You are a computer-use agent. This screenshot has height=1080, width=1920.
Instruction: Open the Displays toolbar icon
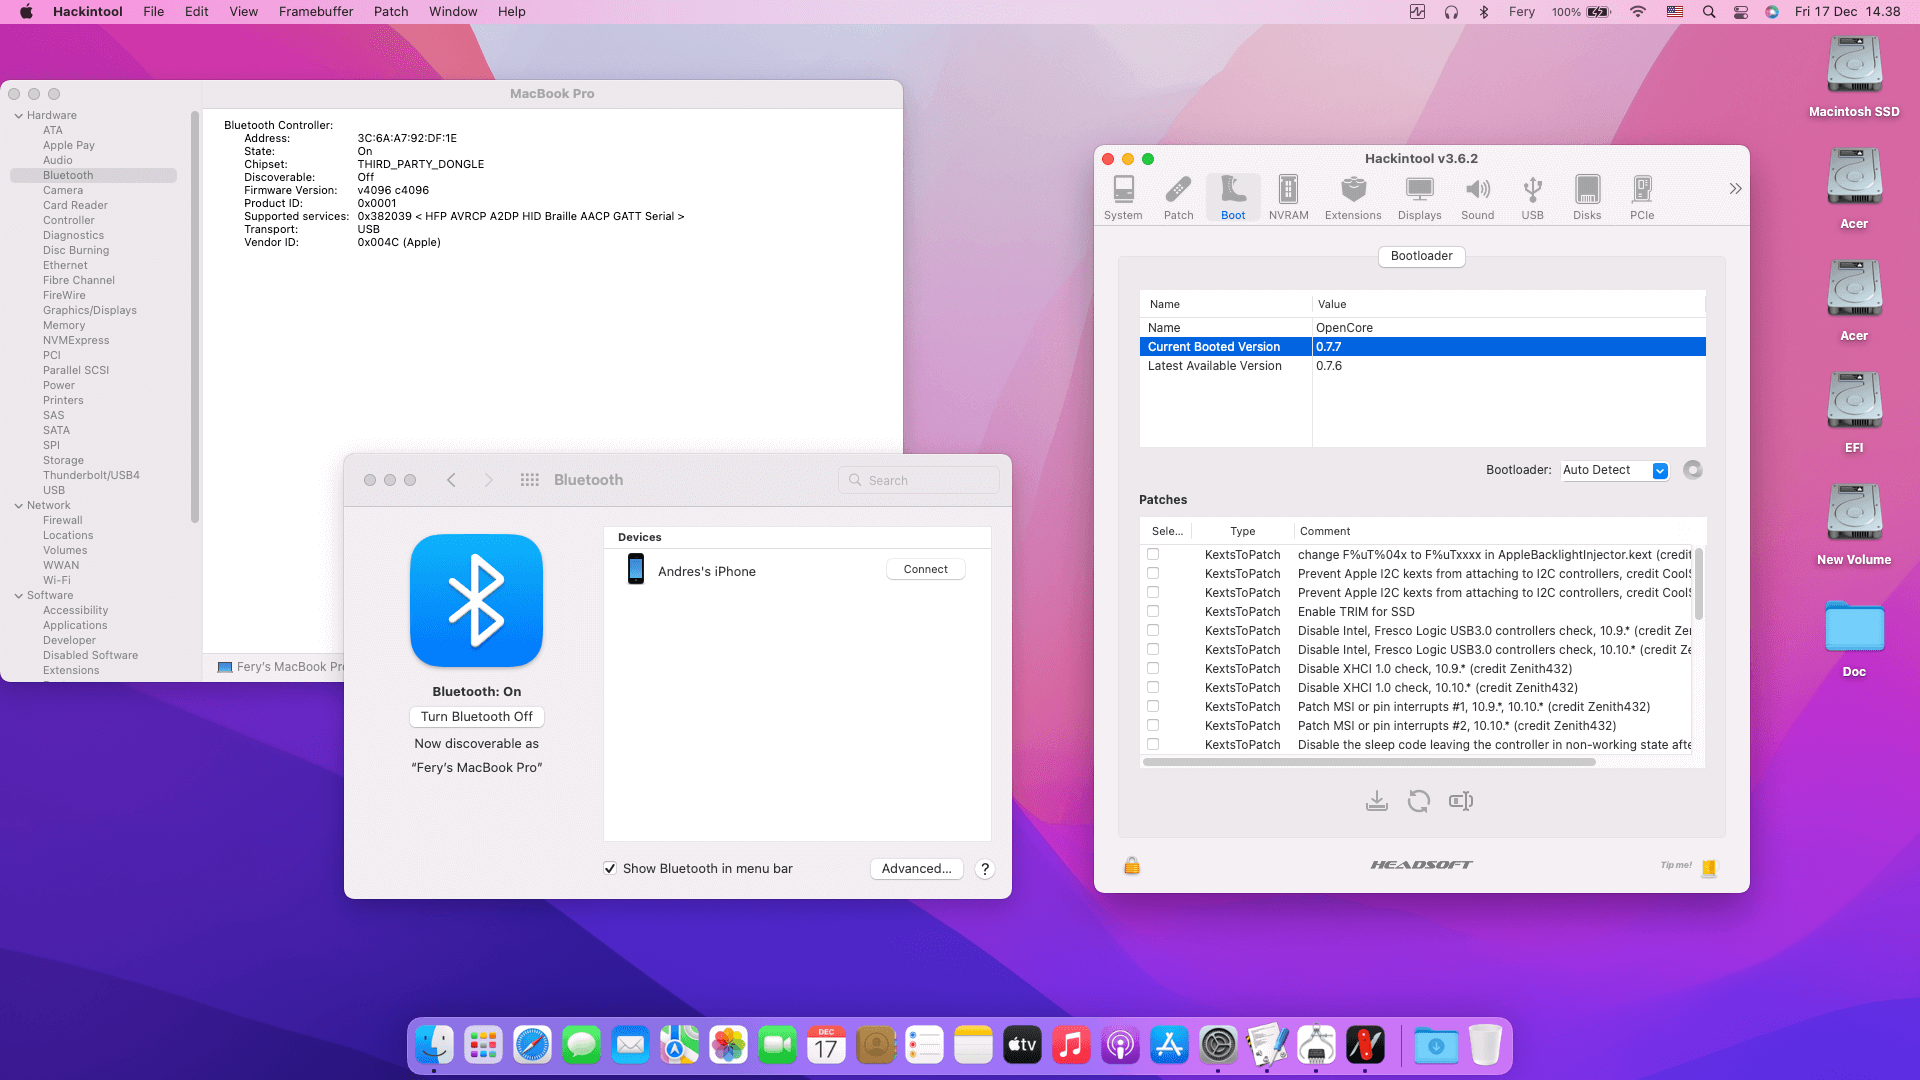click(x=1419, y=197)
